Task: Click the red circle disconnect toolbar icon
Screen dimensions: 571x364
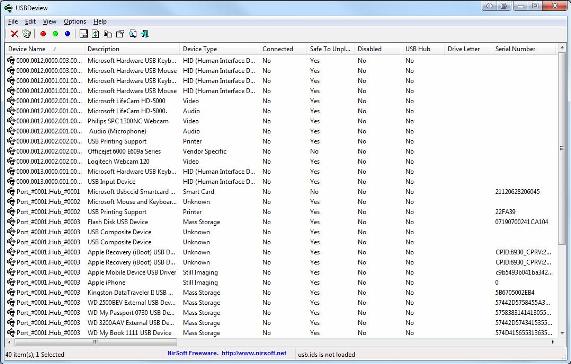Action: pos(43,34)
